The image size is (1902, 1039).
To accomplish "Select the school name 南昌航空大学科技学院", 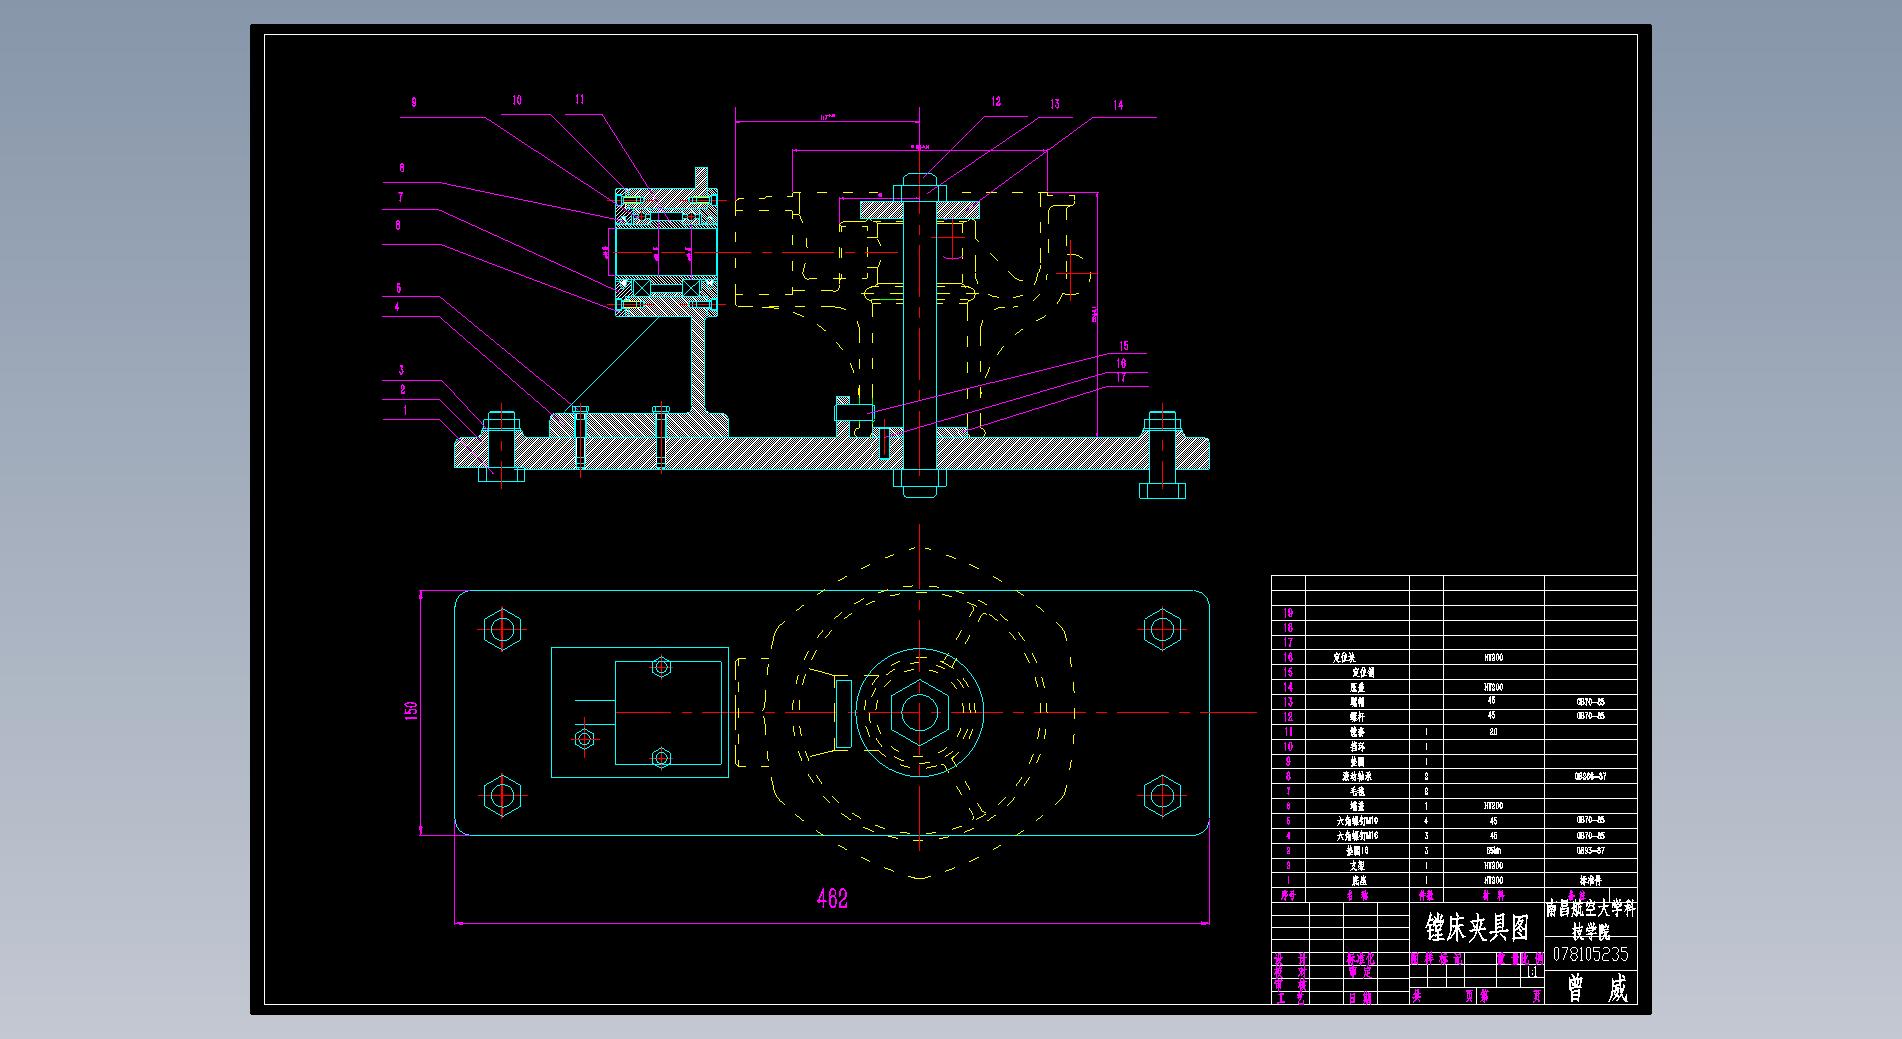I will [x=1590, y=919].
